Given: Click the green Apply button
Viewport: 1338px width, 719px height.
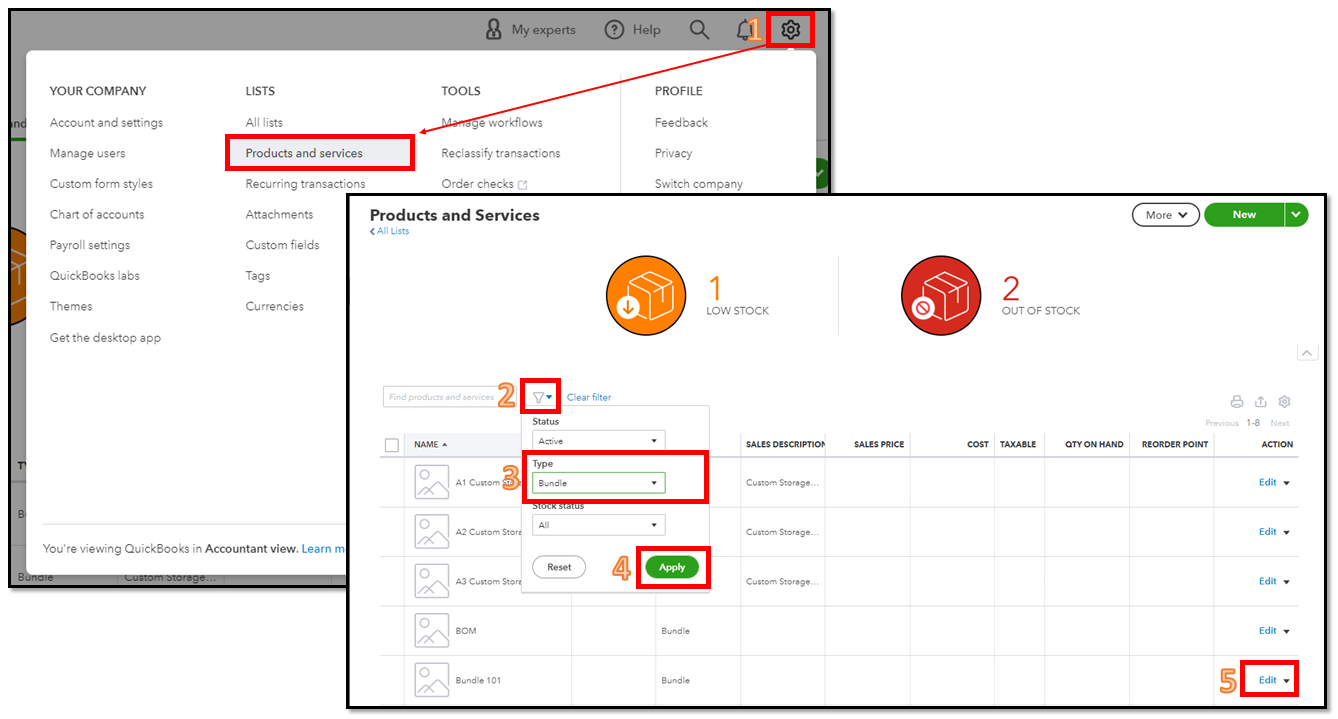Looking at the screenshot, I should click(x=672, y=567).
